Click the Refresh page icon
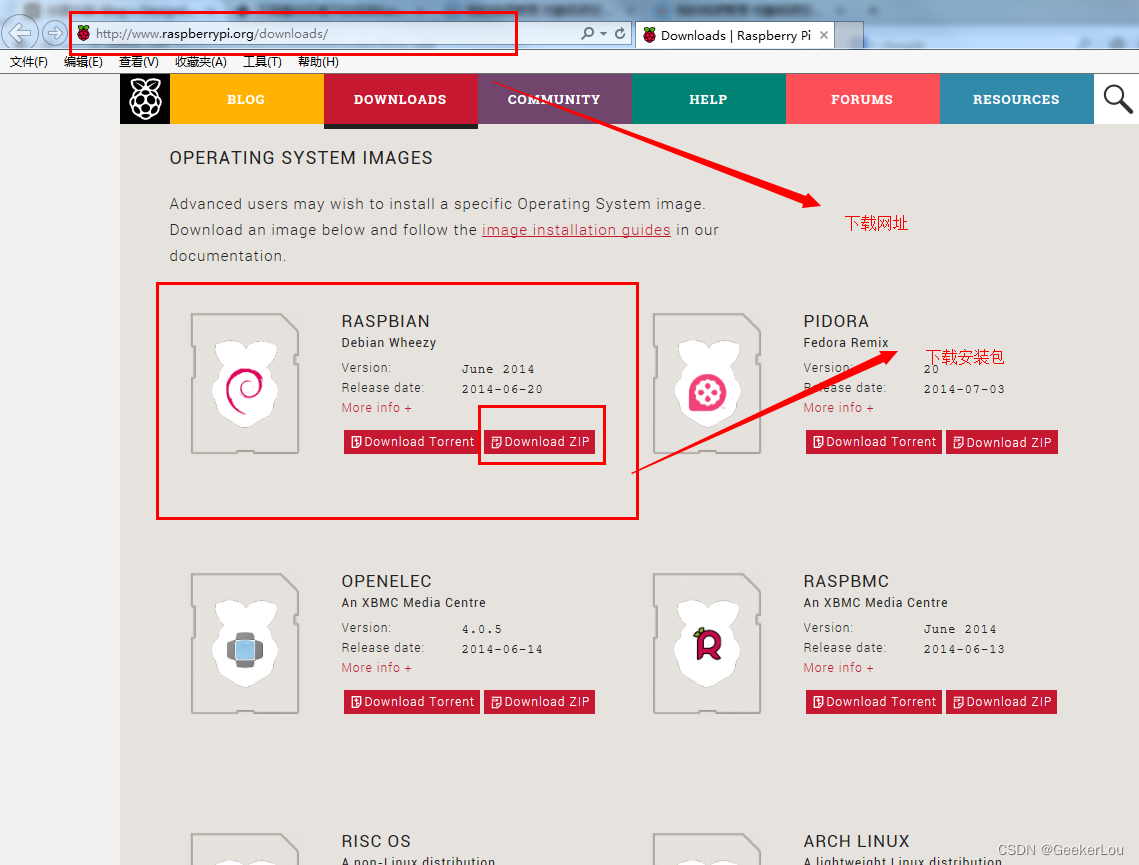1139x865 pixels. 620,33
